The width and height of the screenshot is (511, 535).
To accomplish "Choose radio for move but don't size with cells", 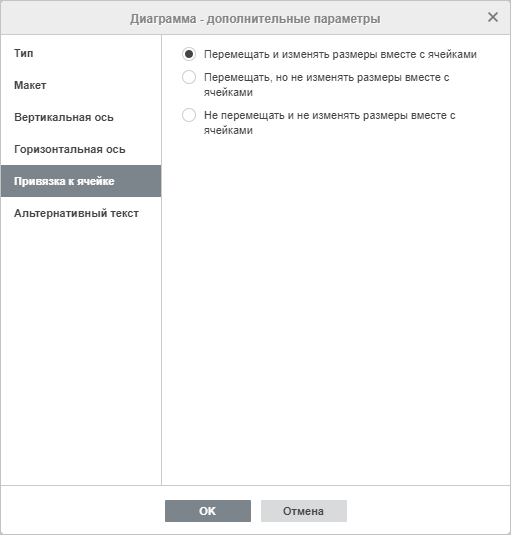I will pyautogui.click(x=189, y=77).
